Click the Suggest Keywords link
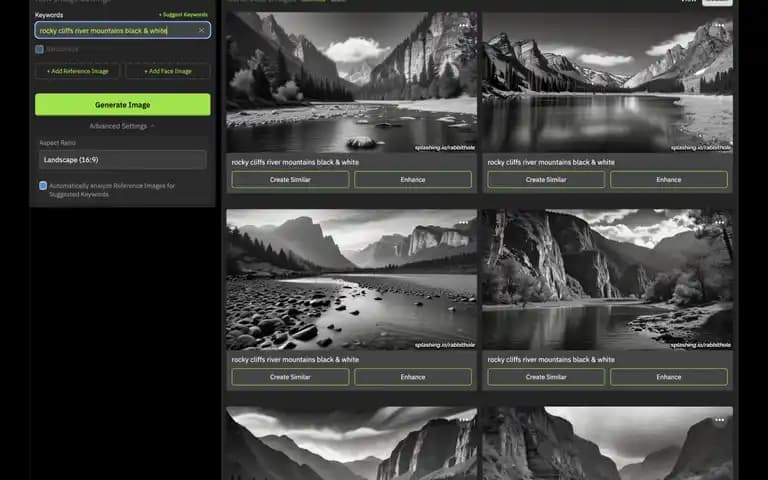This screenshot has width=768, height=480. (x=183, y=15)
